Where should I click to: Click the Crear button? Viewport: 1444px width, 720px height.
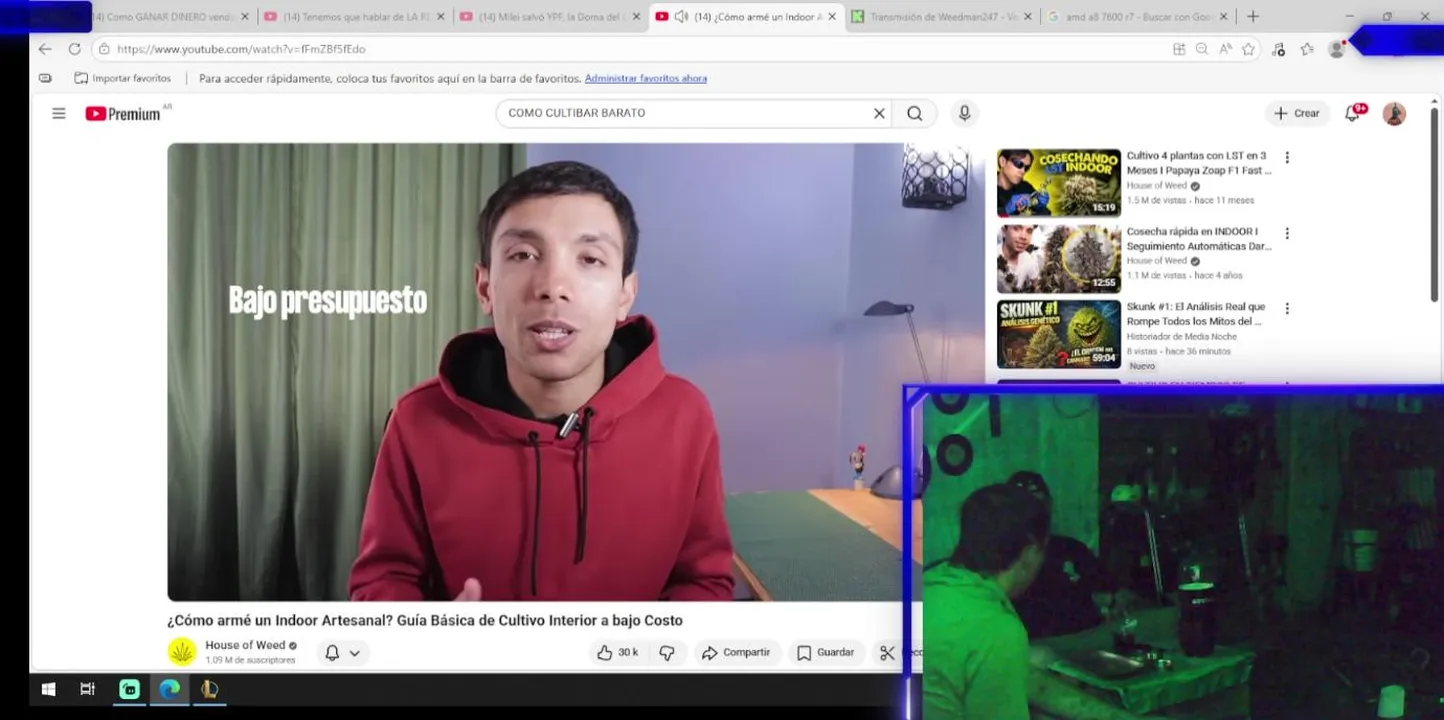click(x=1297, y=114)
